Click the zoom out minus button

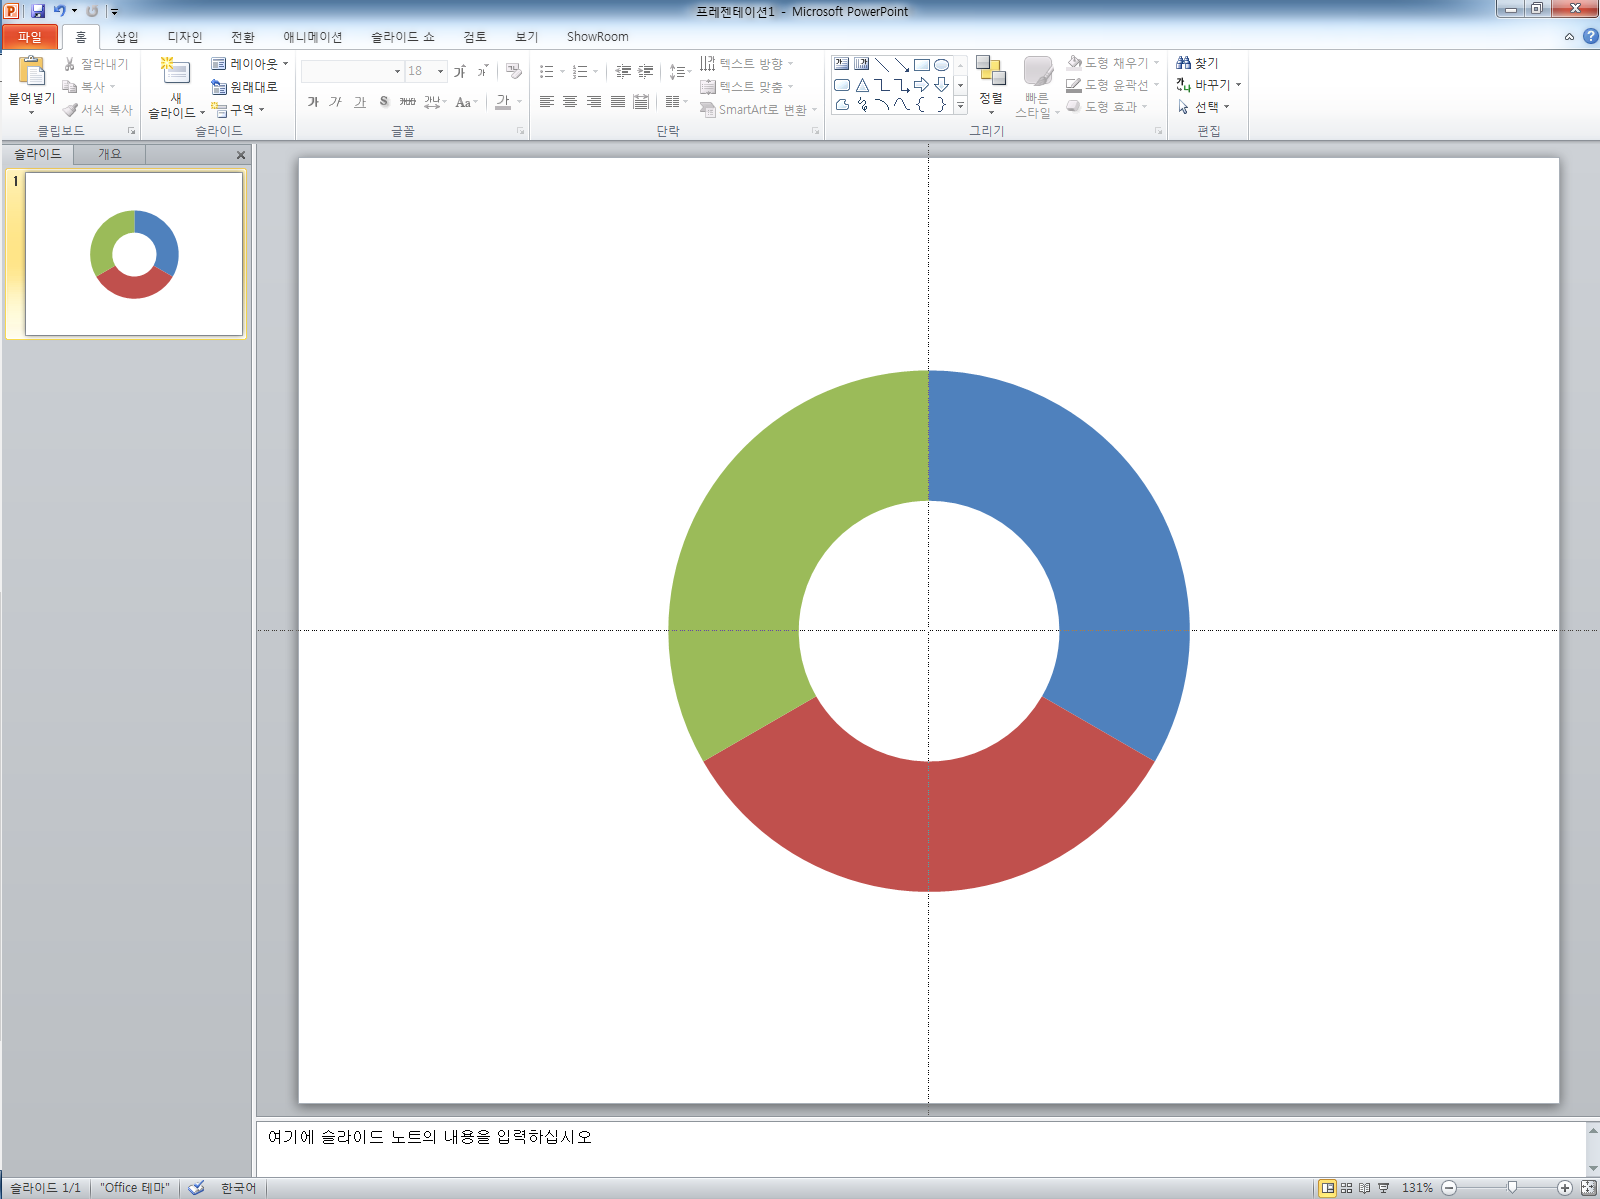click(x=1448, y=1188)
